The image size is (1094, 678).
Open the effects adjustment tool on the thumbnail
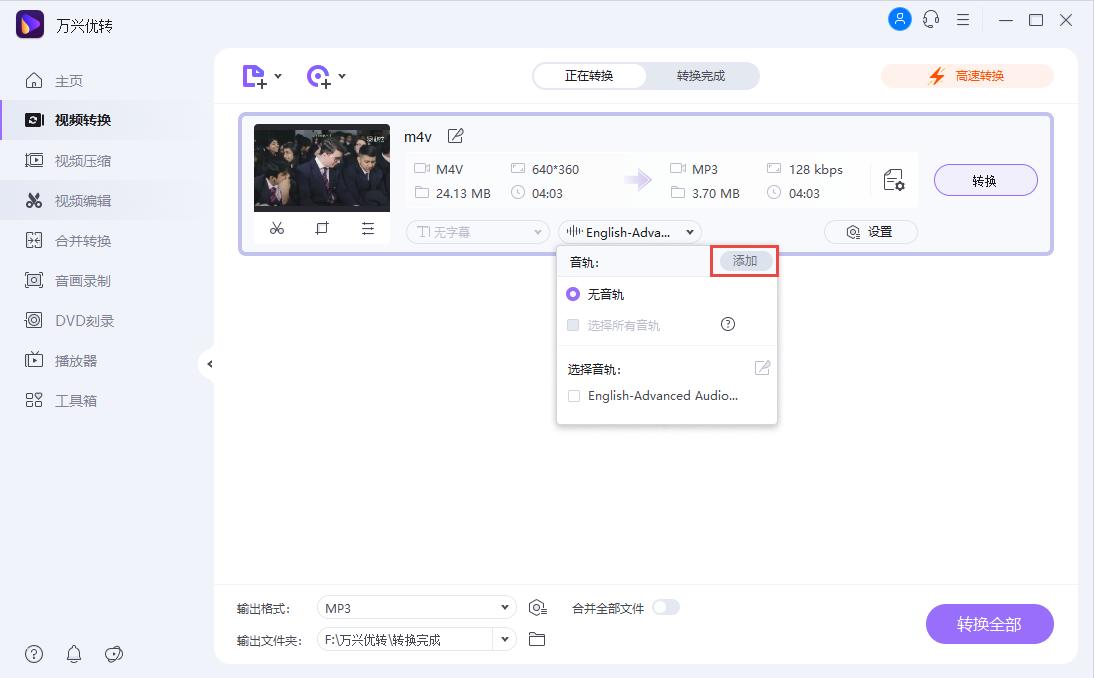(x=368, y=228)
